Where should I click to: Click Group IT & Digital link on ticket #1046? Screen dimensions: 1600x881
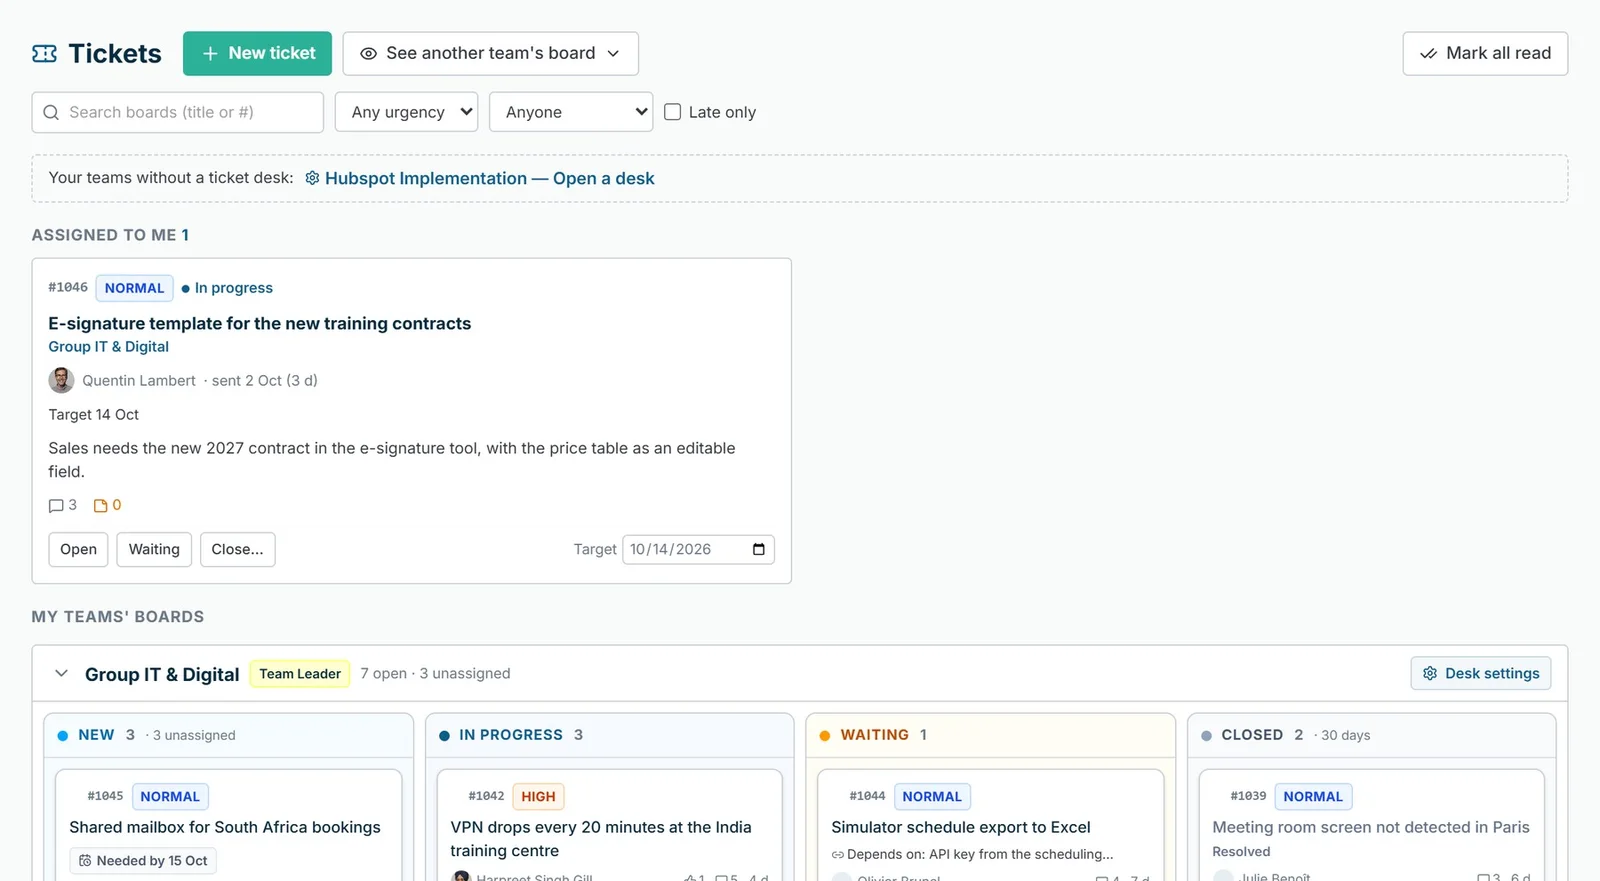click(x=108, y=346)
